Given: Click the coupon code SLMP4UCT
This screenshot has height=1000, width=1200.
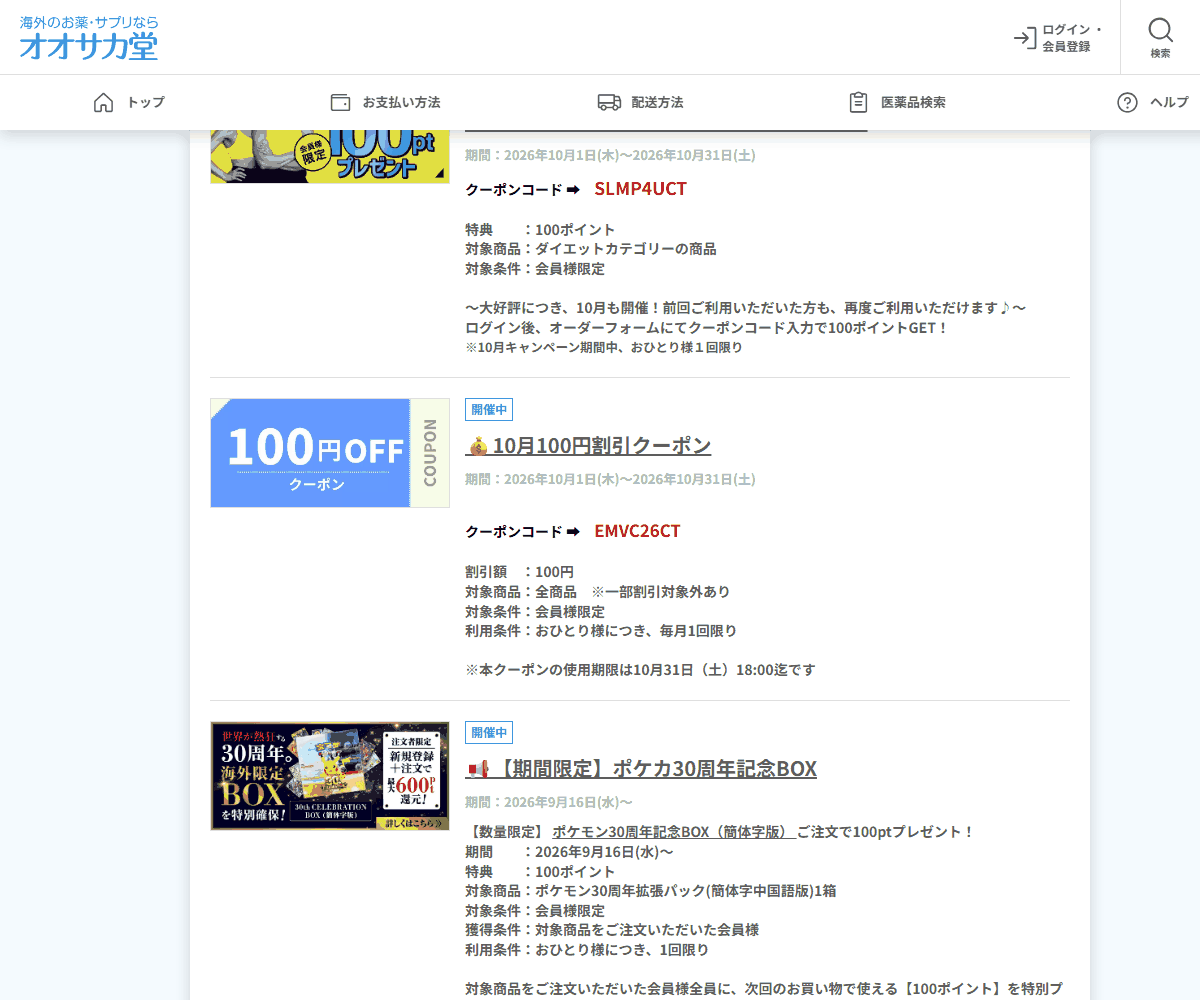Looking at the screenshot, I should (640, 189).
